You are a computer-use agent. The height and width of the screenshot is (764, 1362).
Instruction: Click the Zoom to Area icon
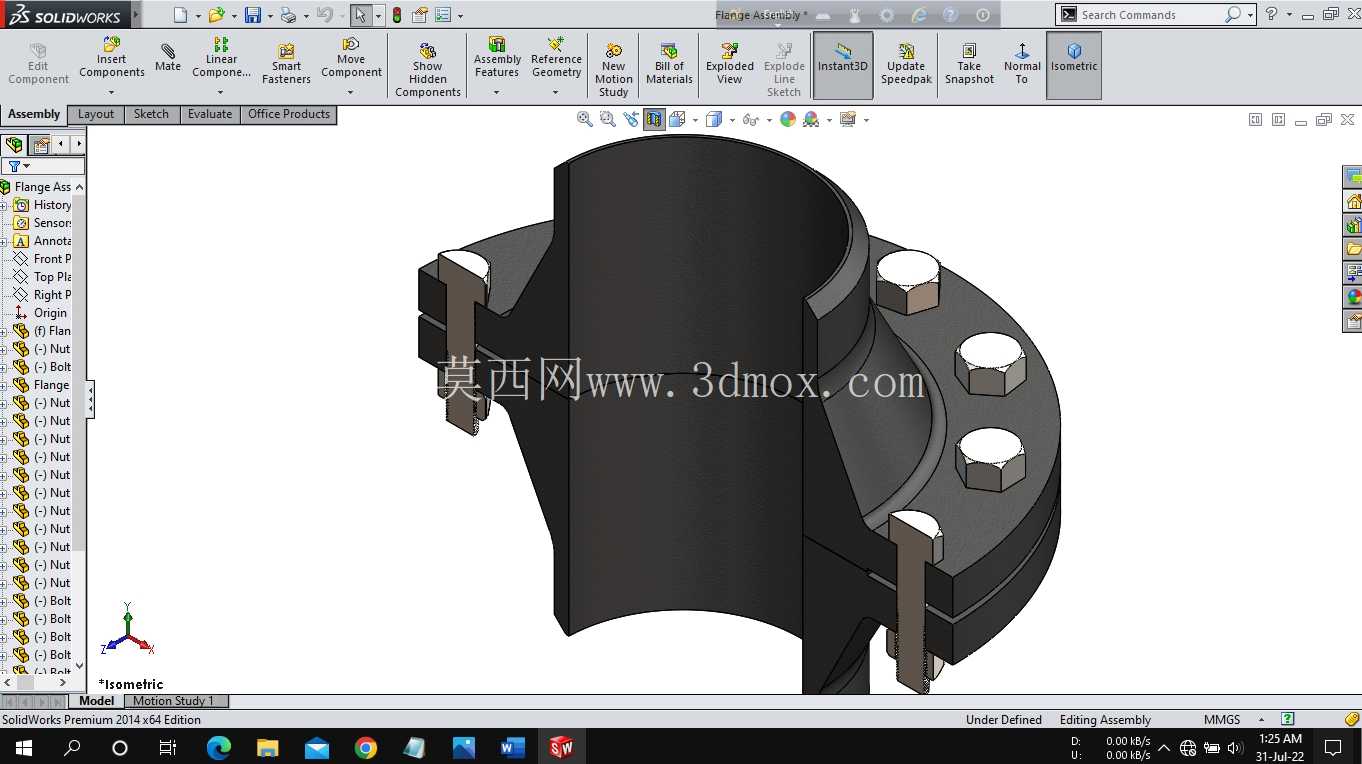point(608,119)
